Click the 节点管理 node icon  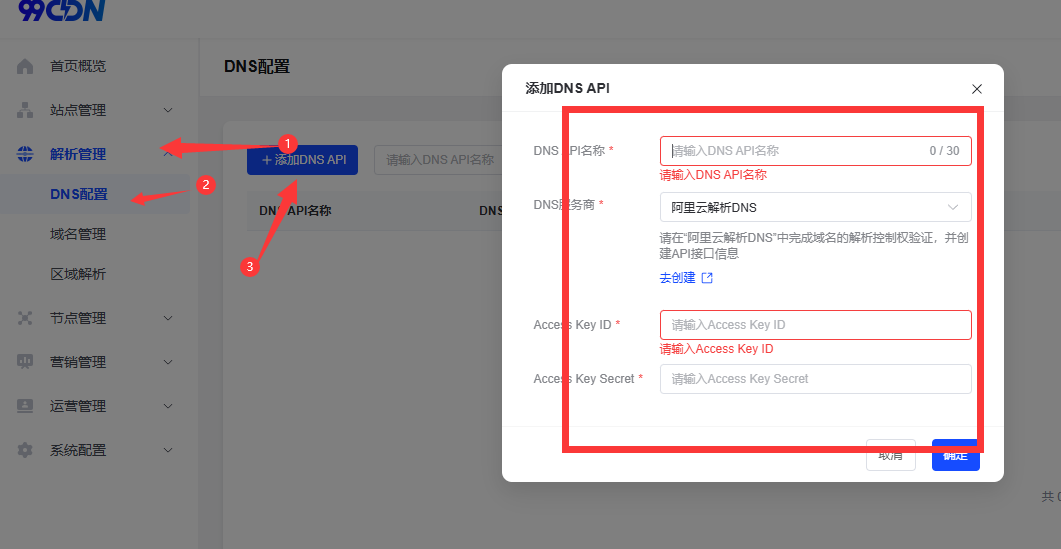click(25, 318)
